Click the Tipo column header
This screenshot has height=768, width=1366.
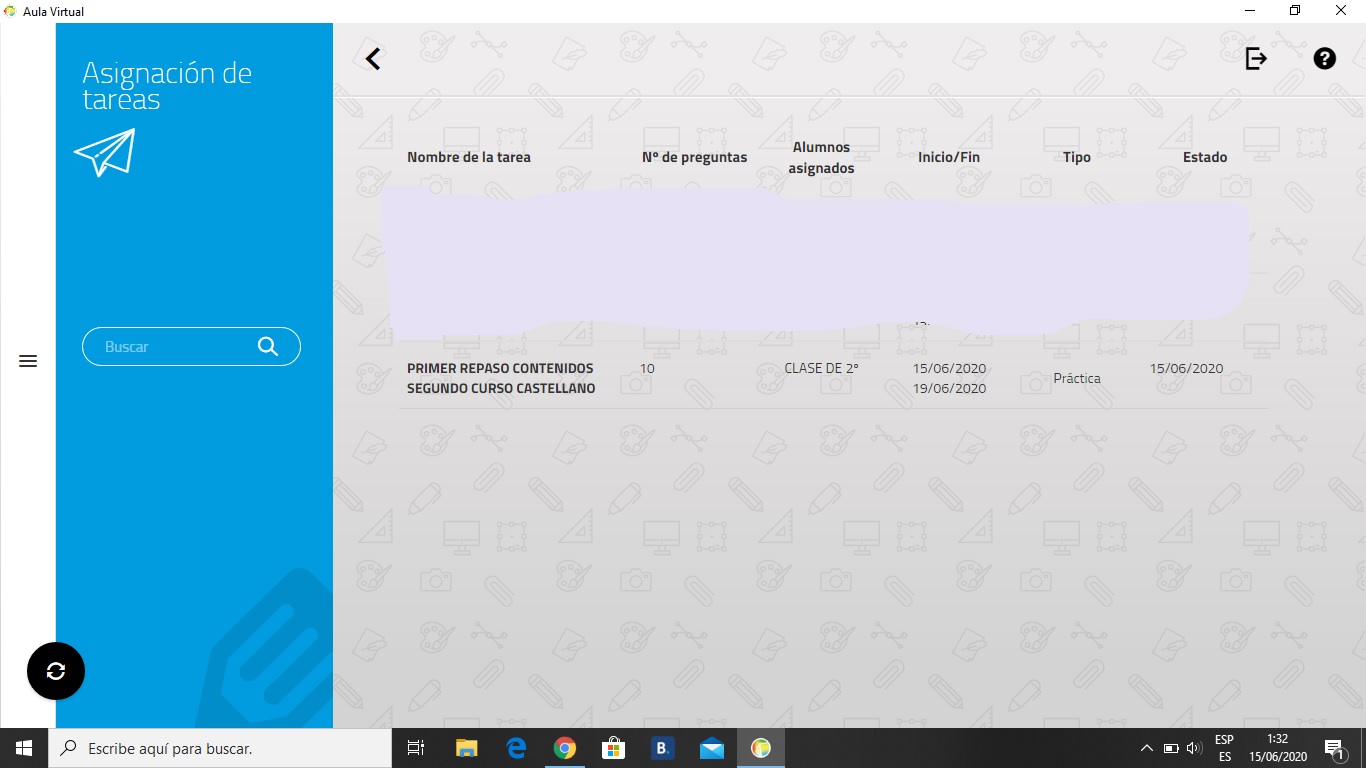(x=1076, y=157)
